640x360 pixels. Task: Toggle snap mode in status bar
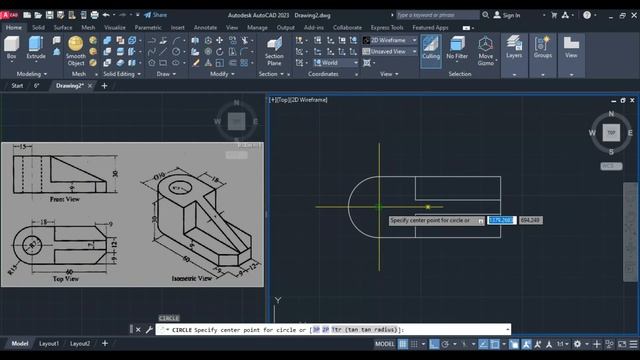coord(414,344)
